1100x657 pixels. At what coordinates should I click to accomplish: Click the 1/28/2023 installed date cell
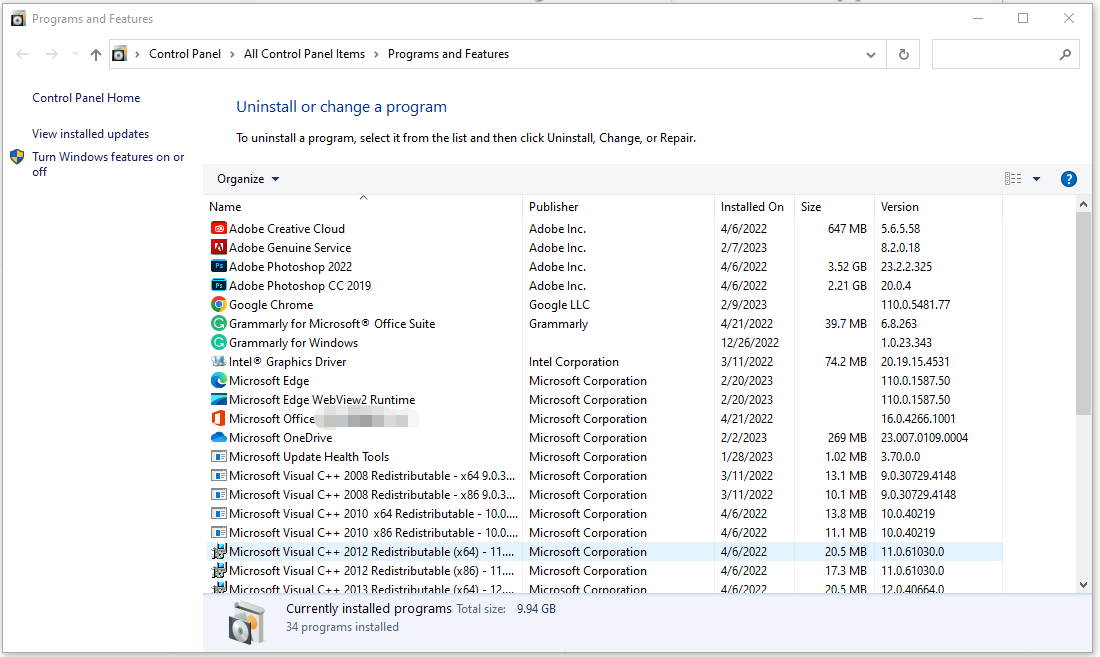[746, 456]
